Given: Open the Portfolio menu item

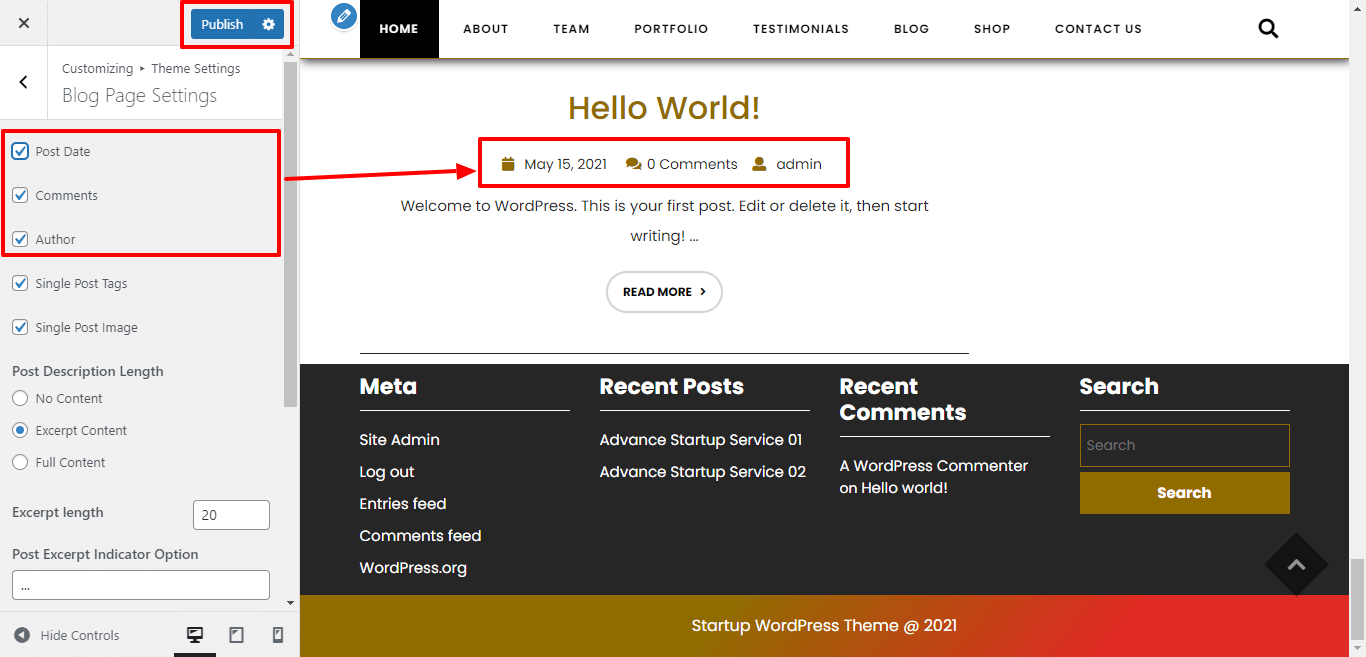Looking at the screenshot, I should pos(671,29).
